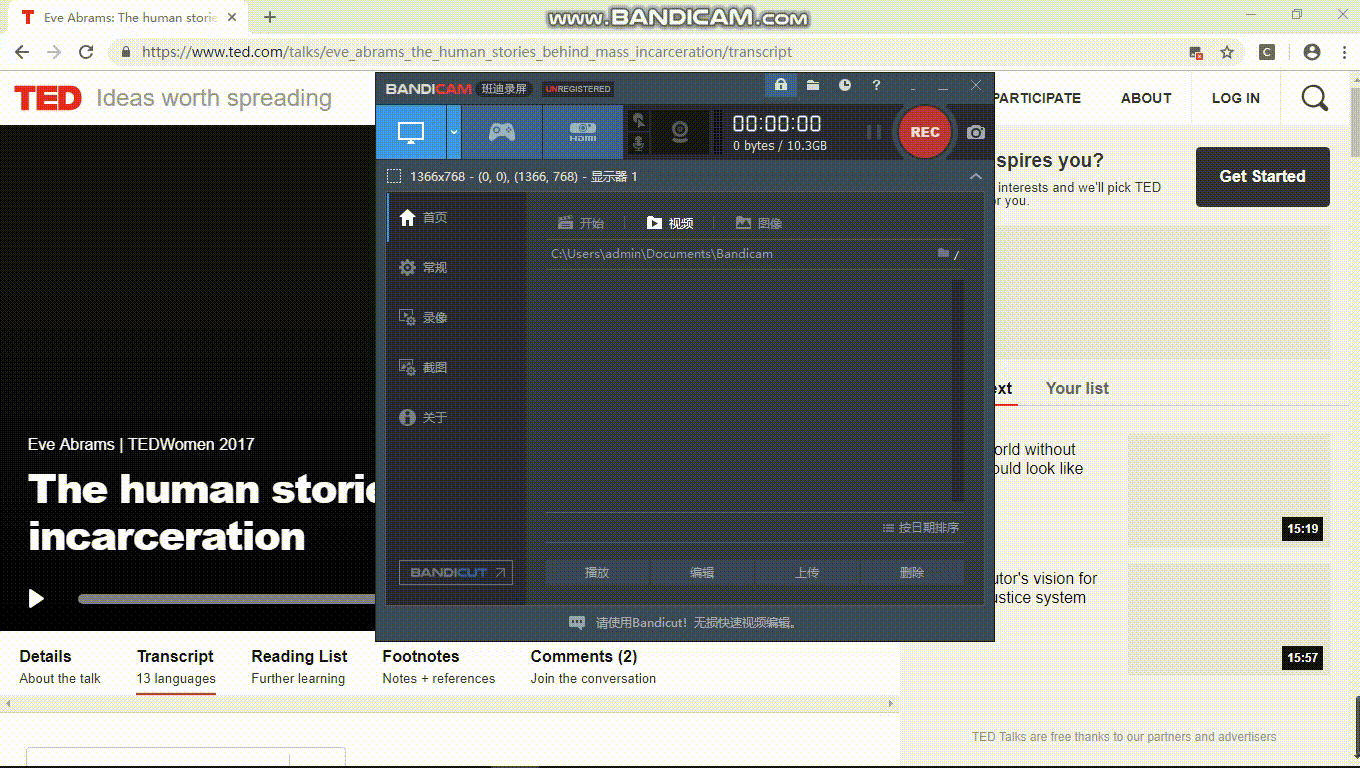Image resolution: width=1360 pixels, height=768 pixels.
Task: Bookmark this page with star icon
Action: [x=1227, y=52]
